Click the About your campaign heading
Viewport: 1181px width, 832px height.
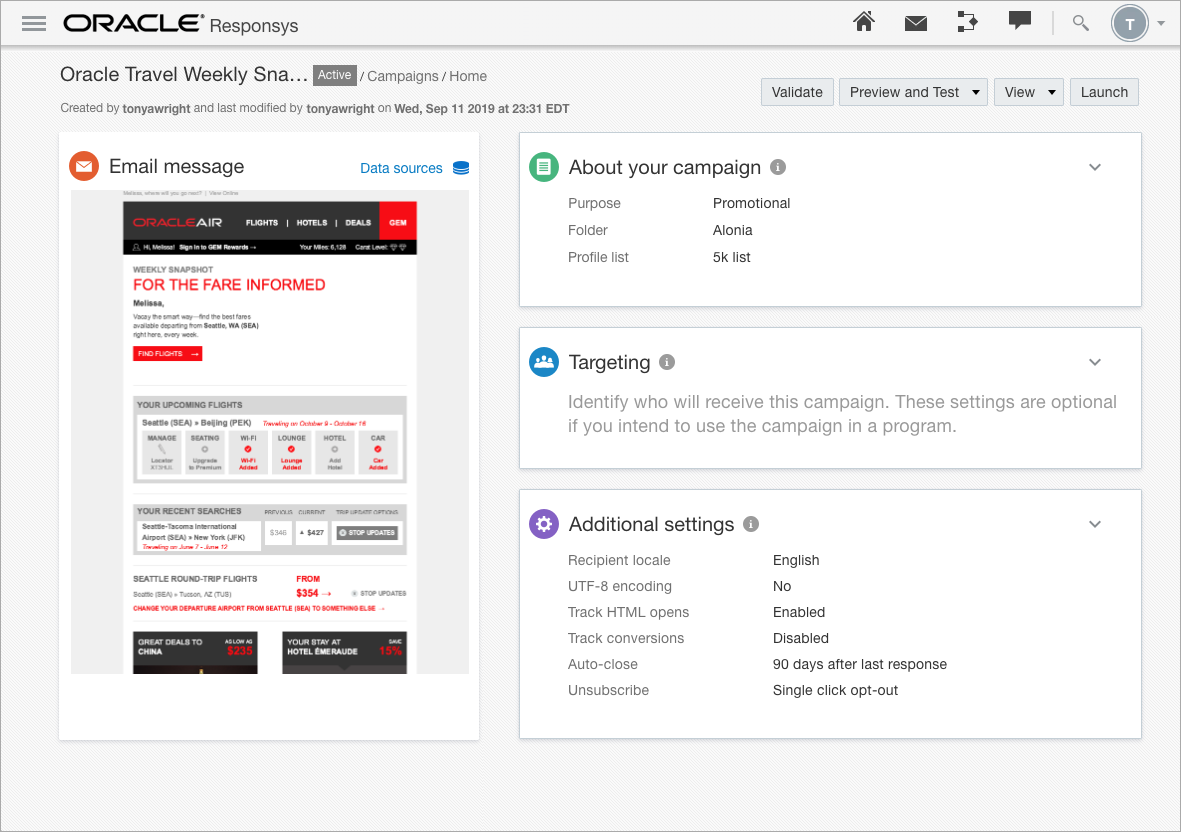point(664,167)
